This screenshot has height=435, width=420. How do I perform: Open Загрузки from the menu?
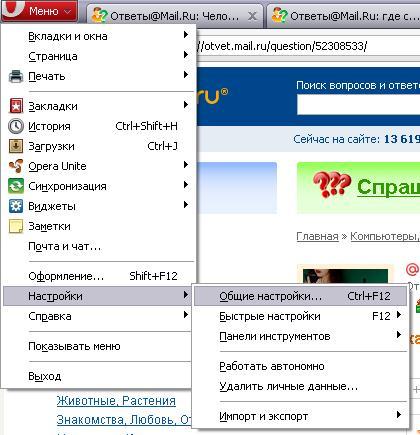[99, 146]
